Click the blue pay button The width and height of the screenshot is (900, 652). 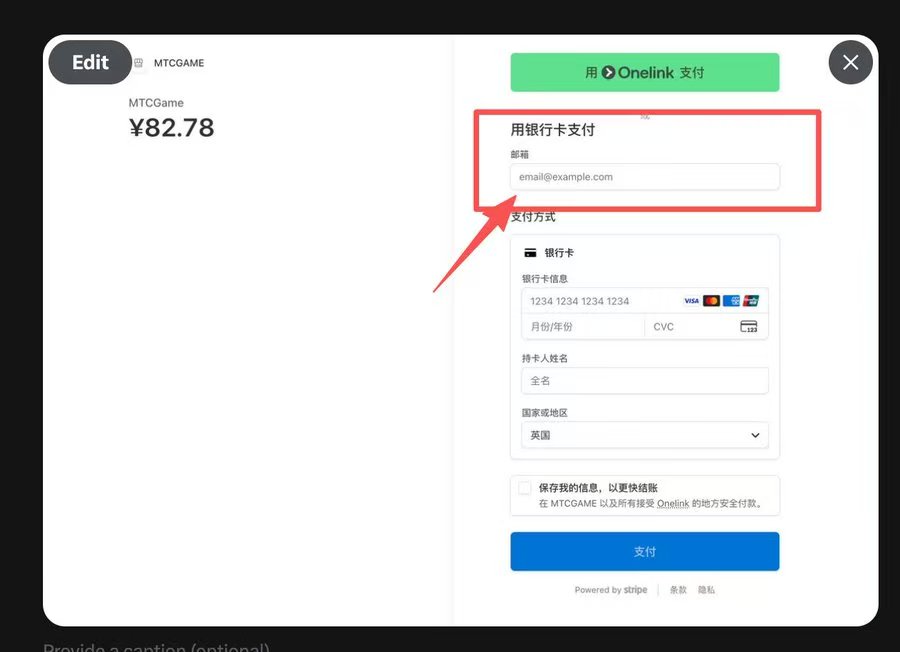(645, 552)
